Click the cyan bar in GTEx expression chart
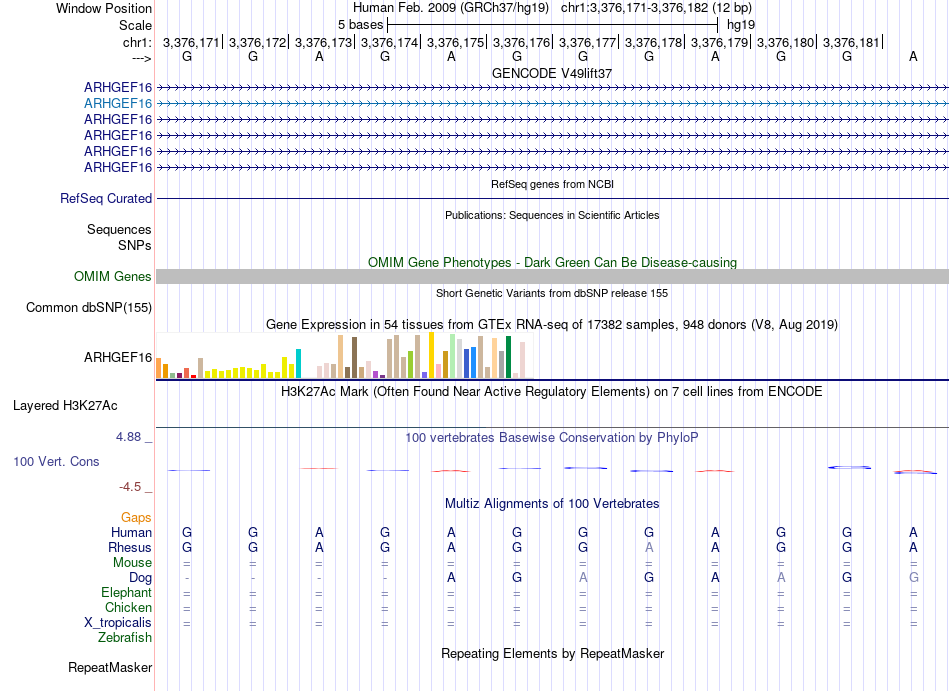The height and width of the screenshot is (691, 950). click(298, 363)
